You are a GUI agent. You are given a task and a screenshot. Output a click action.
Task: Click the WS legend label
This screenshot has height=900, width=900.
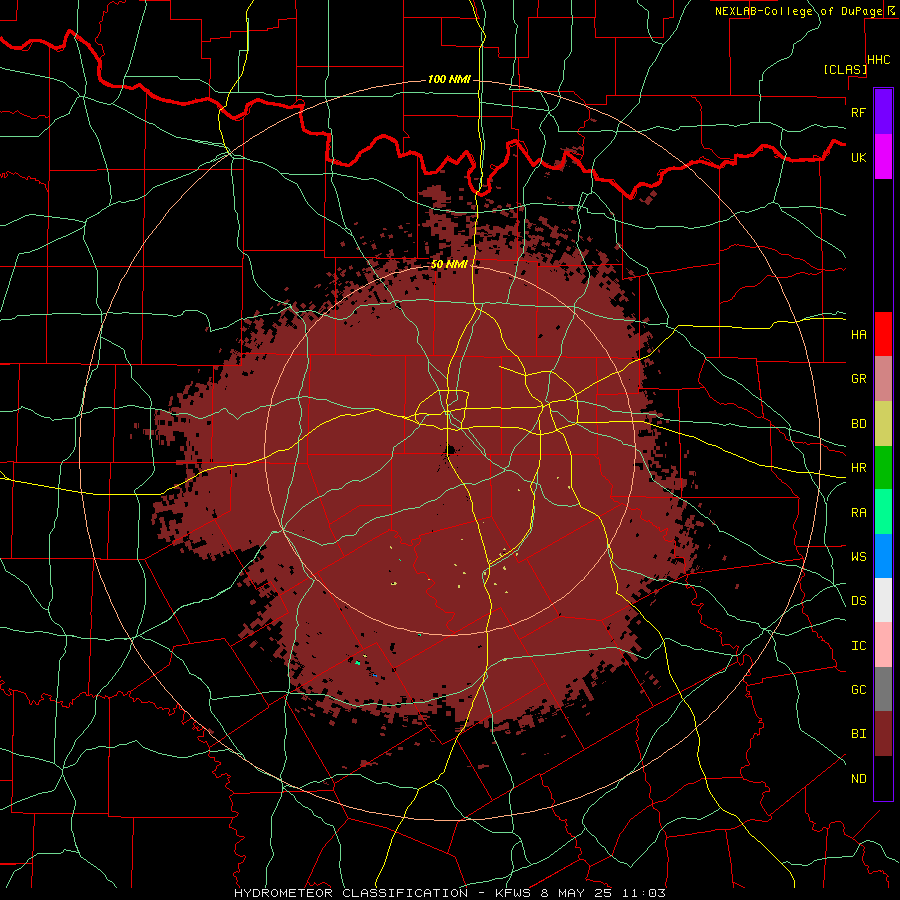pos(858,557)
